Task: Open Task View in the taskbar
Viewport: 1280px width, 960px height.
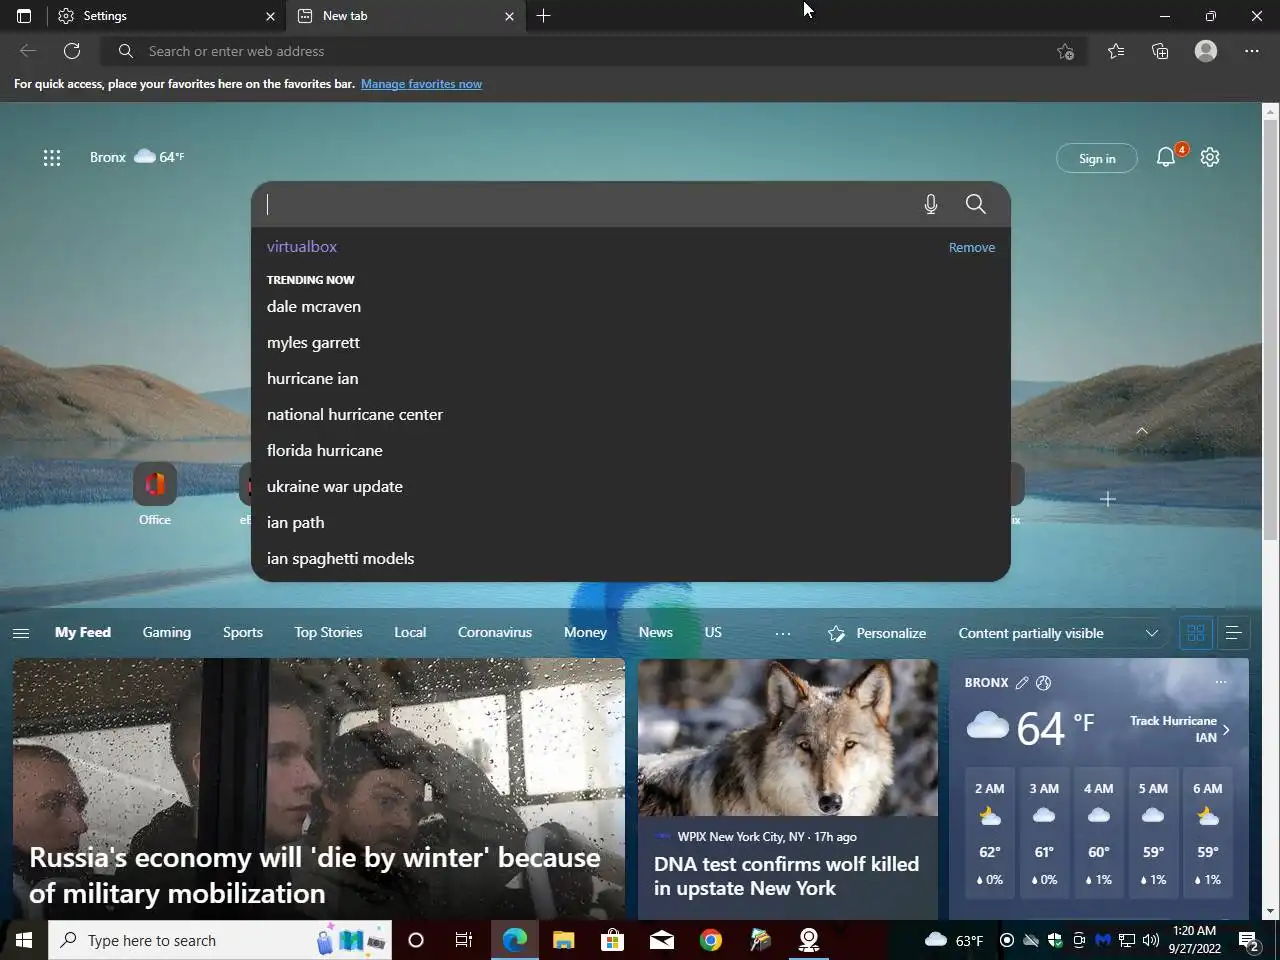Action: coord(464,940)
